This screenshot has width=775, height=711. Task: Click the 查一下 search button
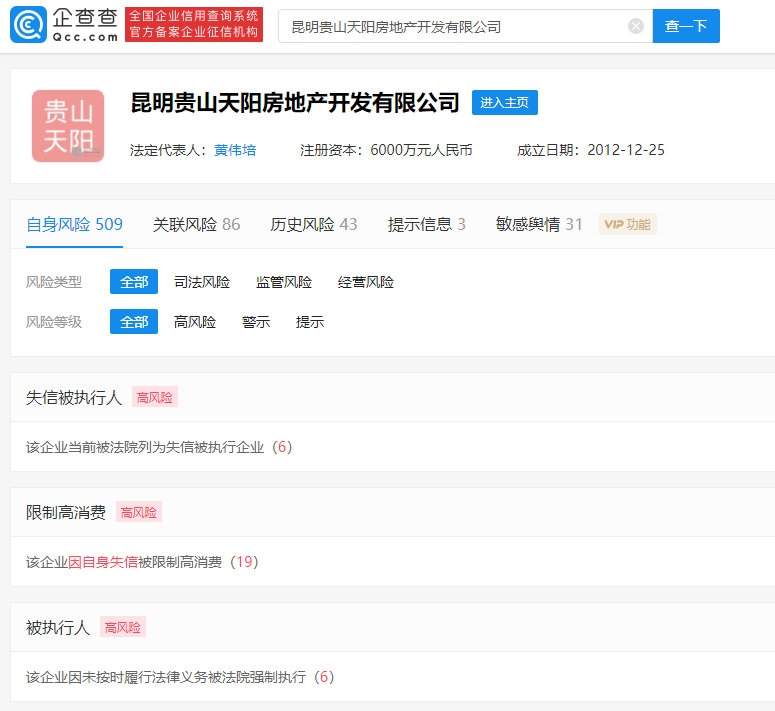686,27
